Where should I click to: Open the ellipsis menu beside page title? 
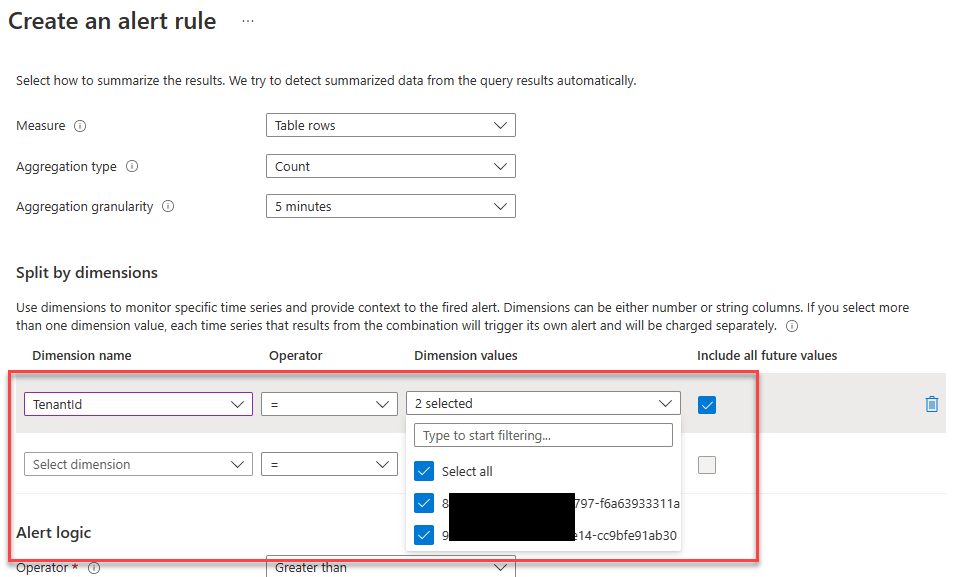pos(248,21)
